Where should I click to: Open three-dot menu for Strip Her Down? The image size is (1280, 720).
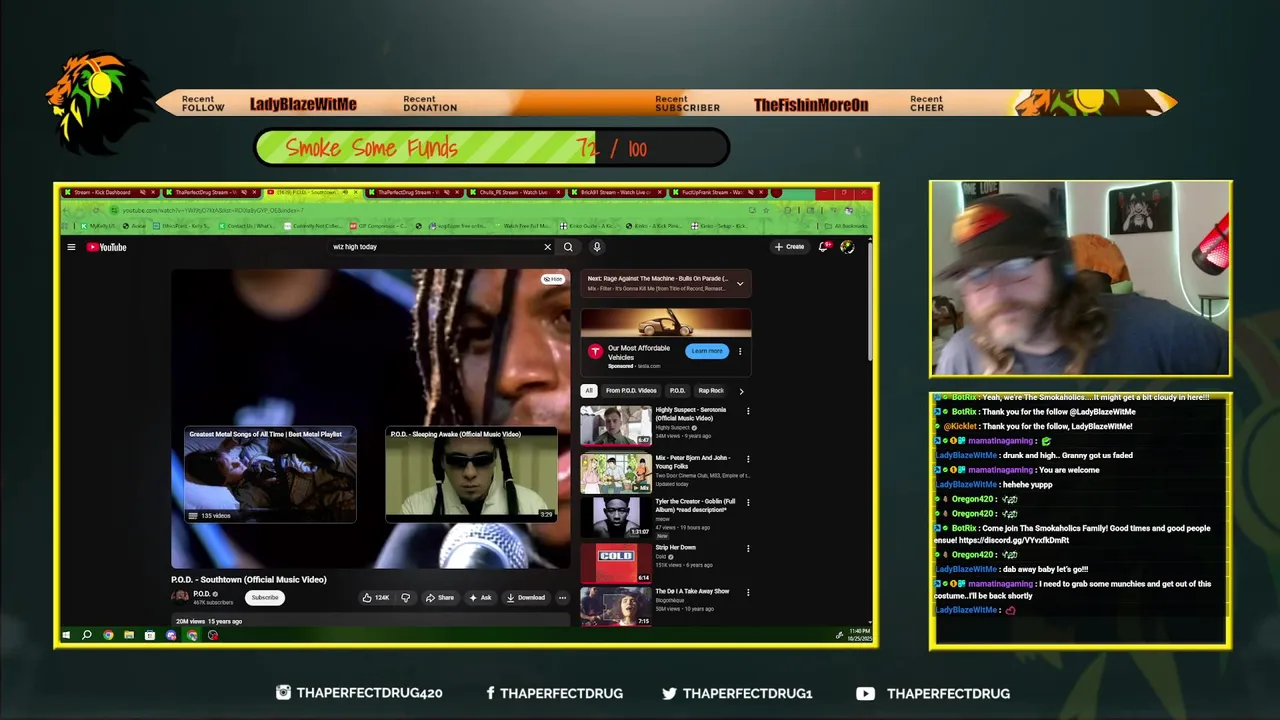(x=748, y=548)
